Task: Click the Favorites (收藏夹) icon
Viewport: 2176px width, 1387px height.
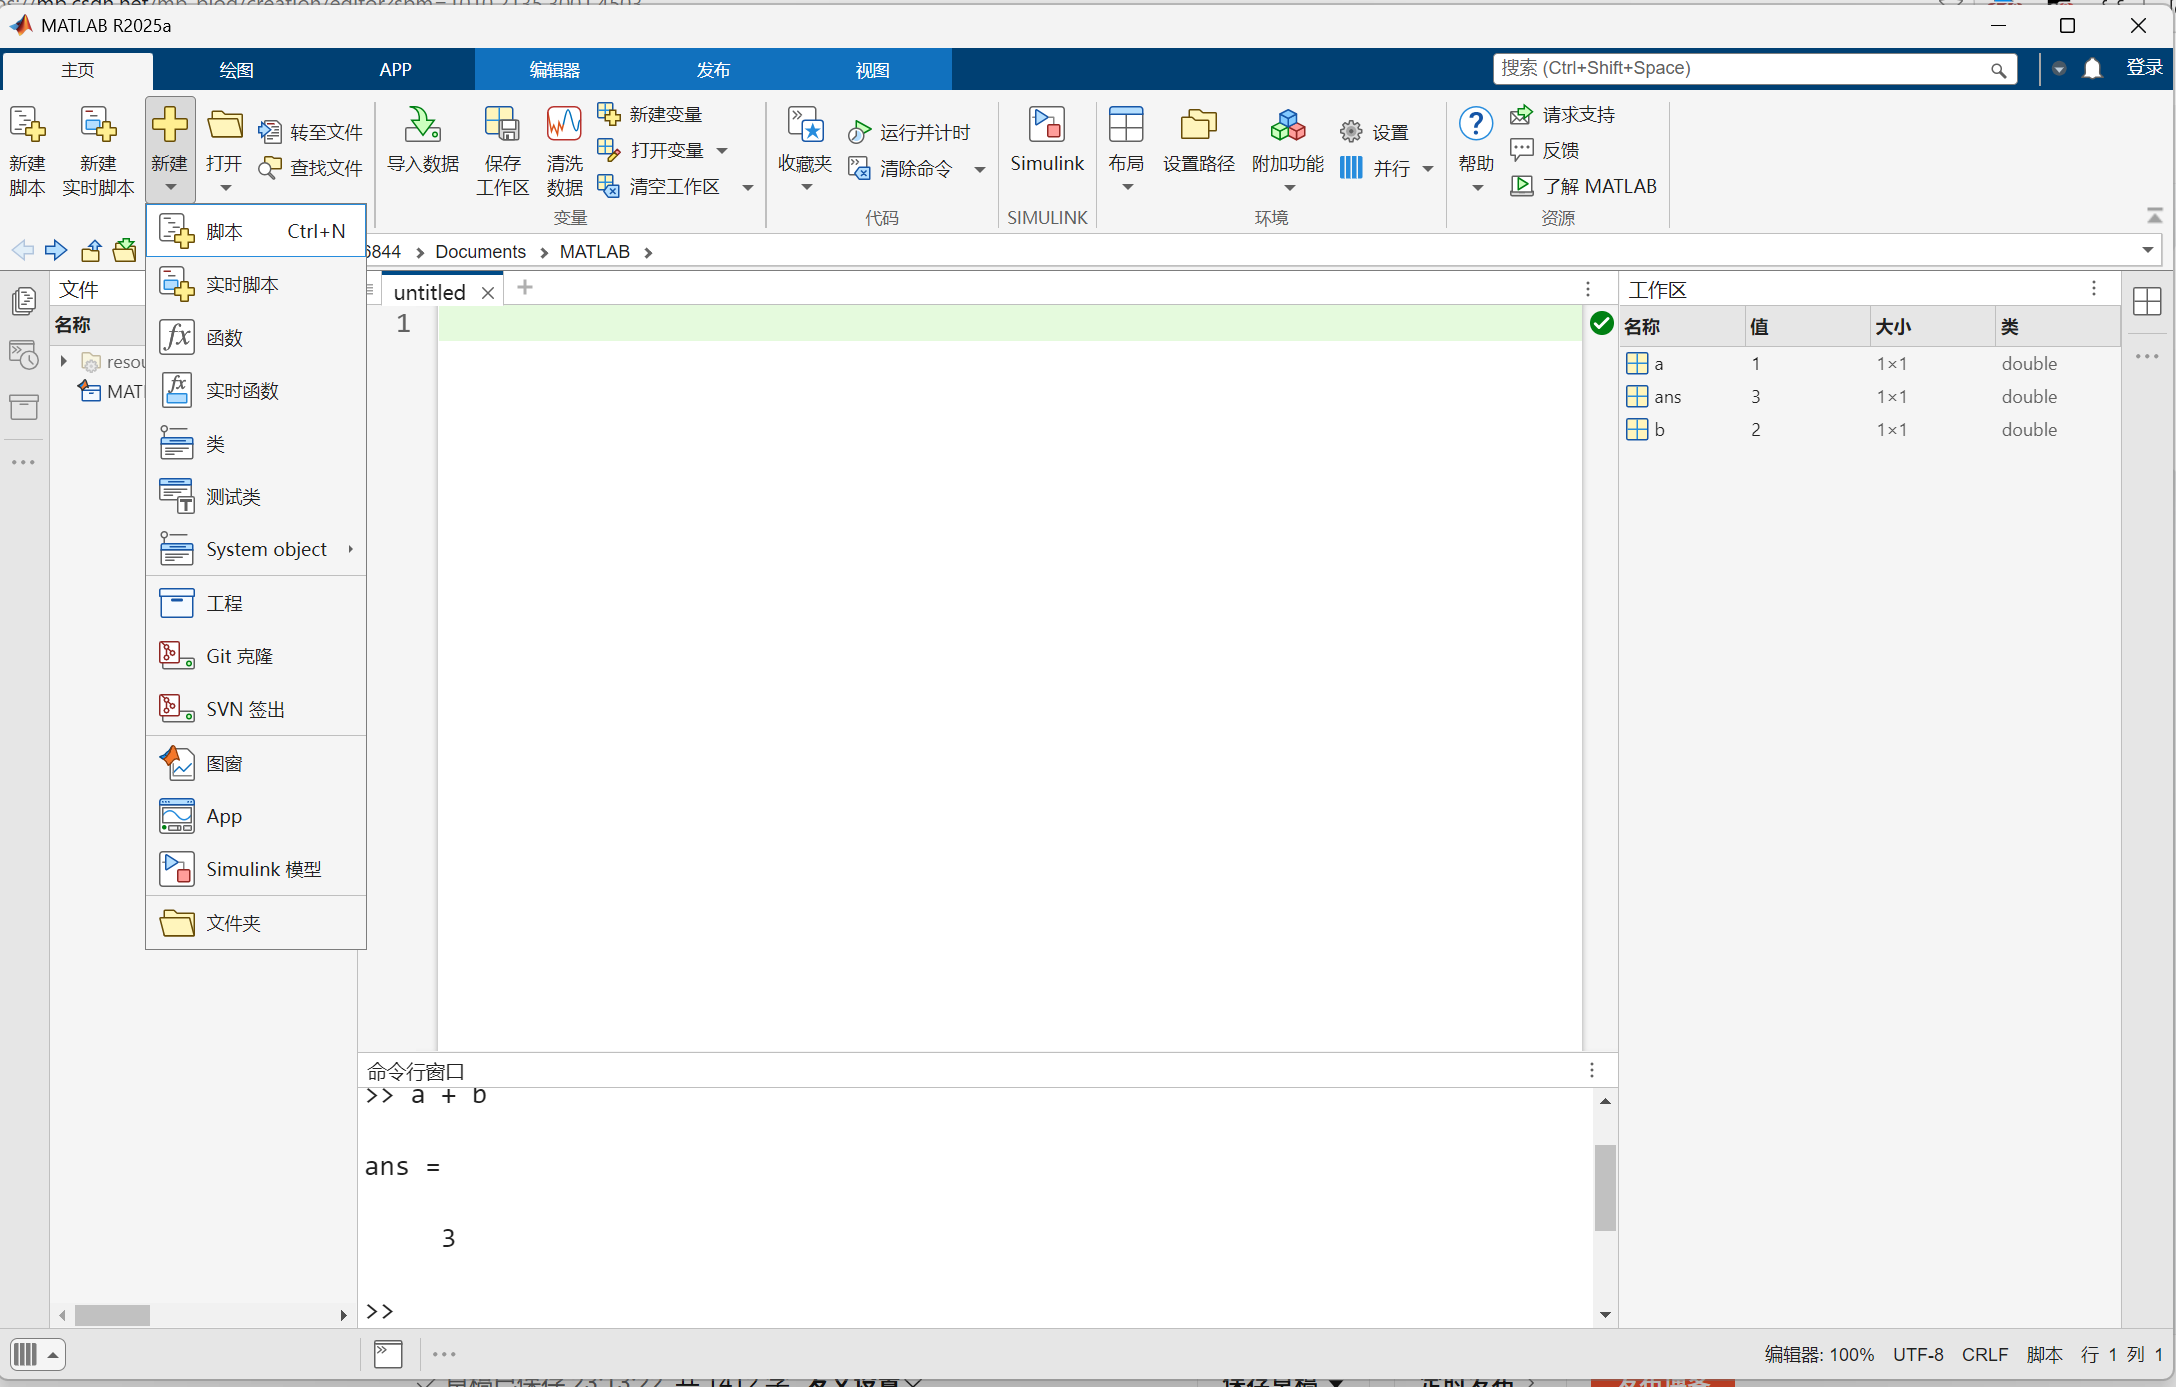Action: click(805, 127)
